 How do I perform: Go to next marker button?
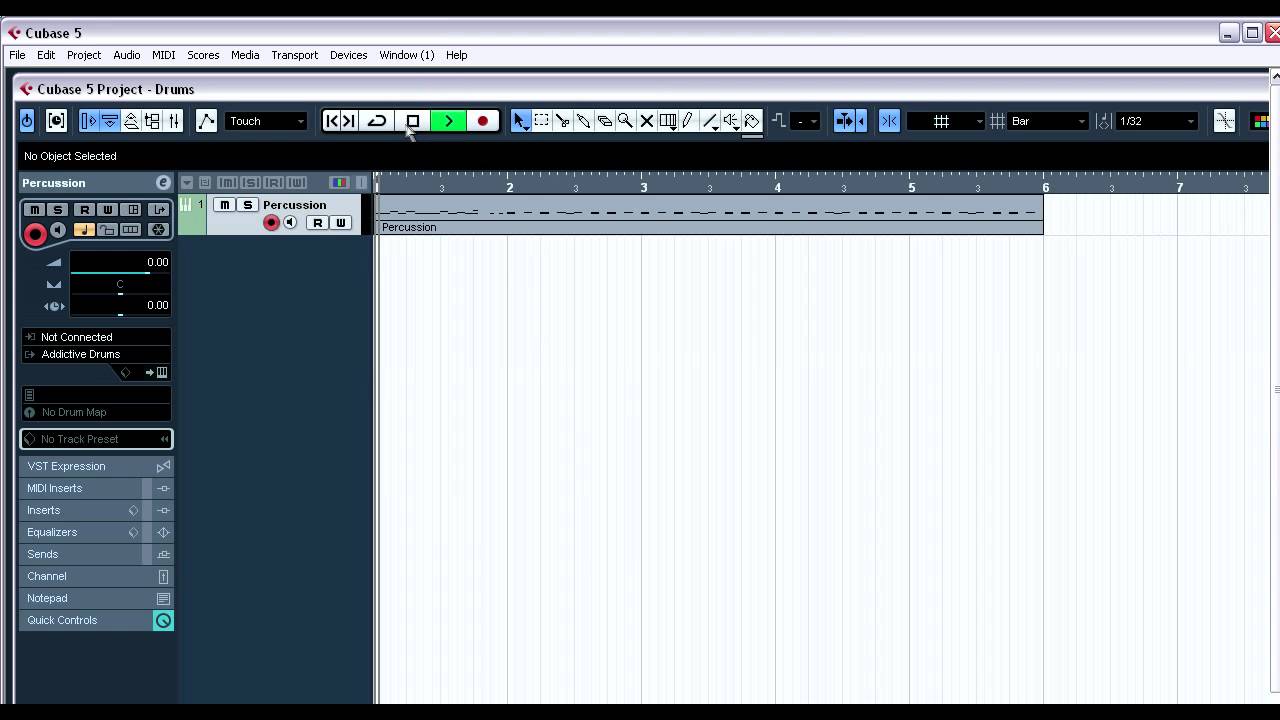pos(349,121)
